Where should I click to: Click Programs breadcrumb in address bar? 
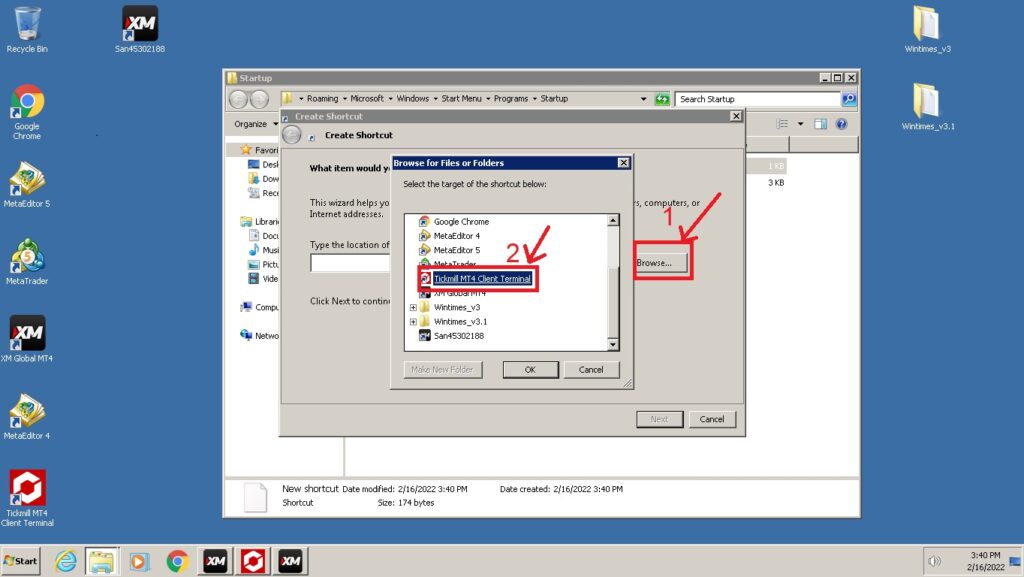tap(511, 99)
